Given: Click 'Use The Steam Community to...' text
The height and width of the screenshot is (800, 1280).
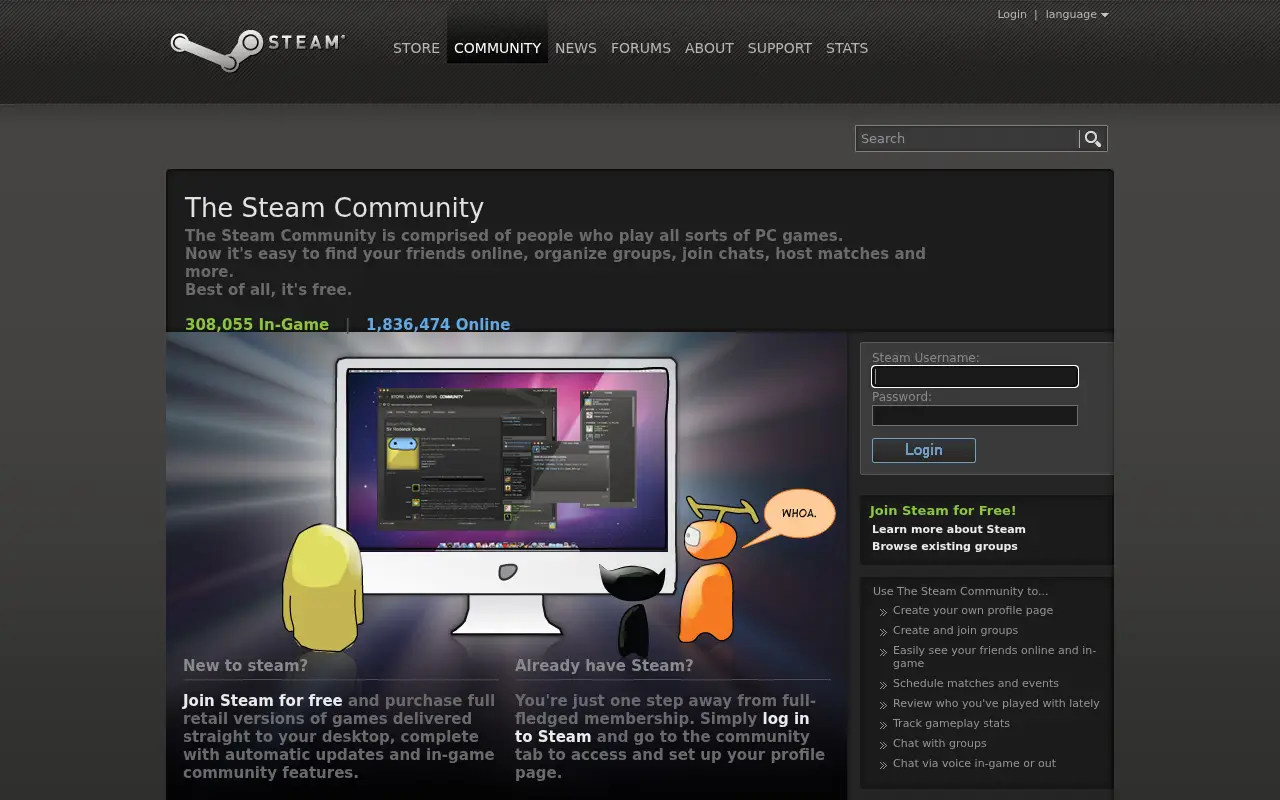Looking at the screenshot, I should pyautogui.click(x=960, y=591).
